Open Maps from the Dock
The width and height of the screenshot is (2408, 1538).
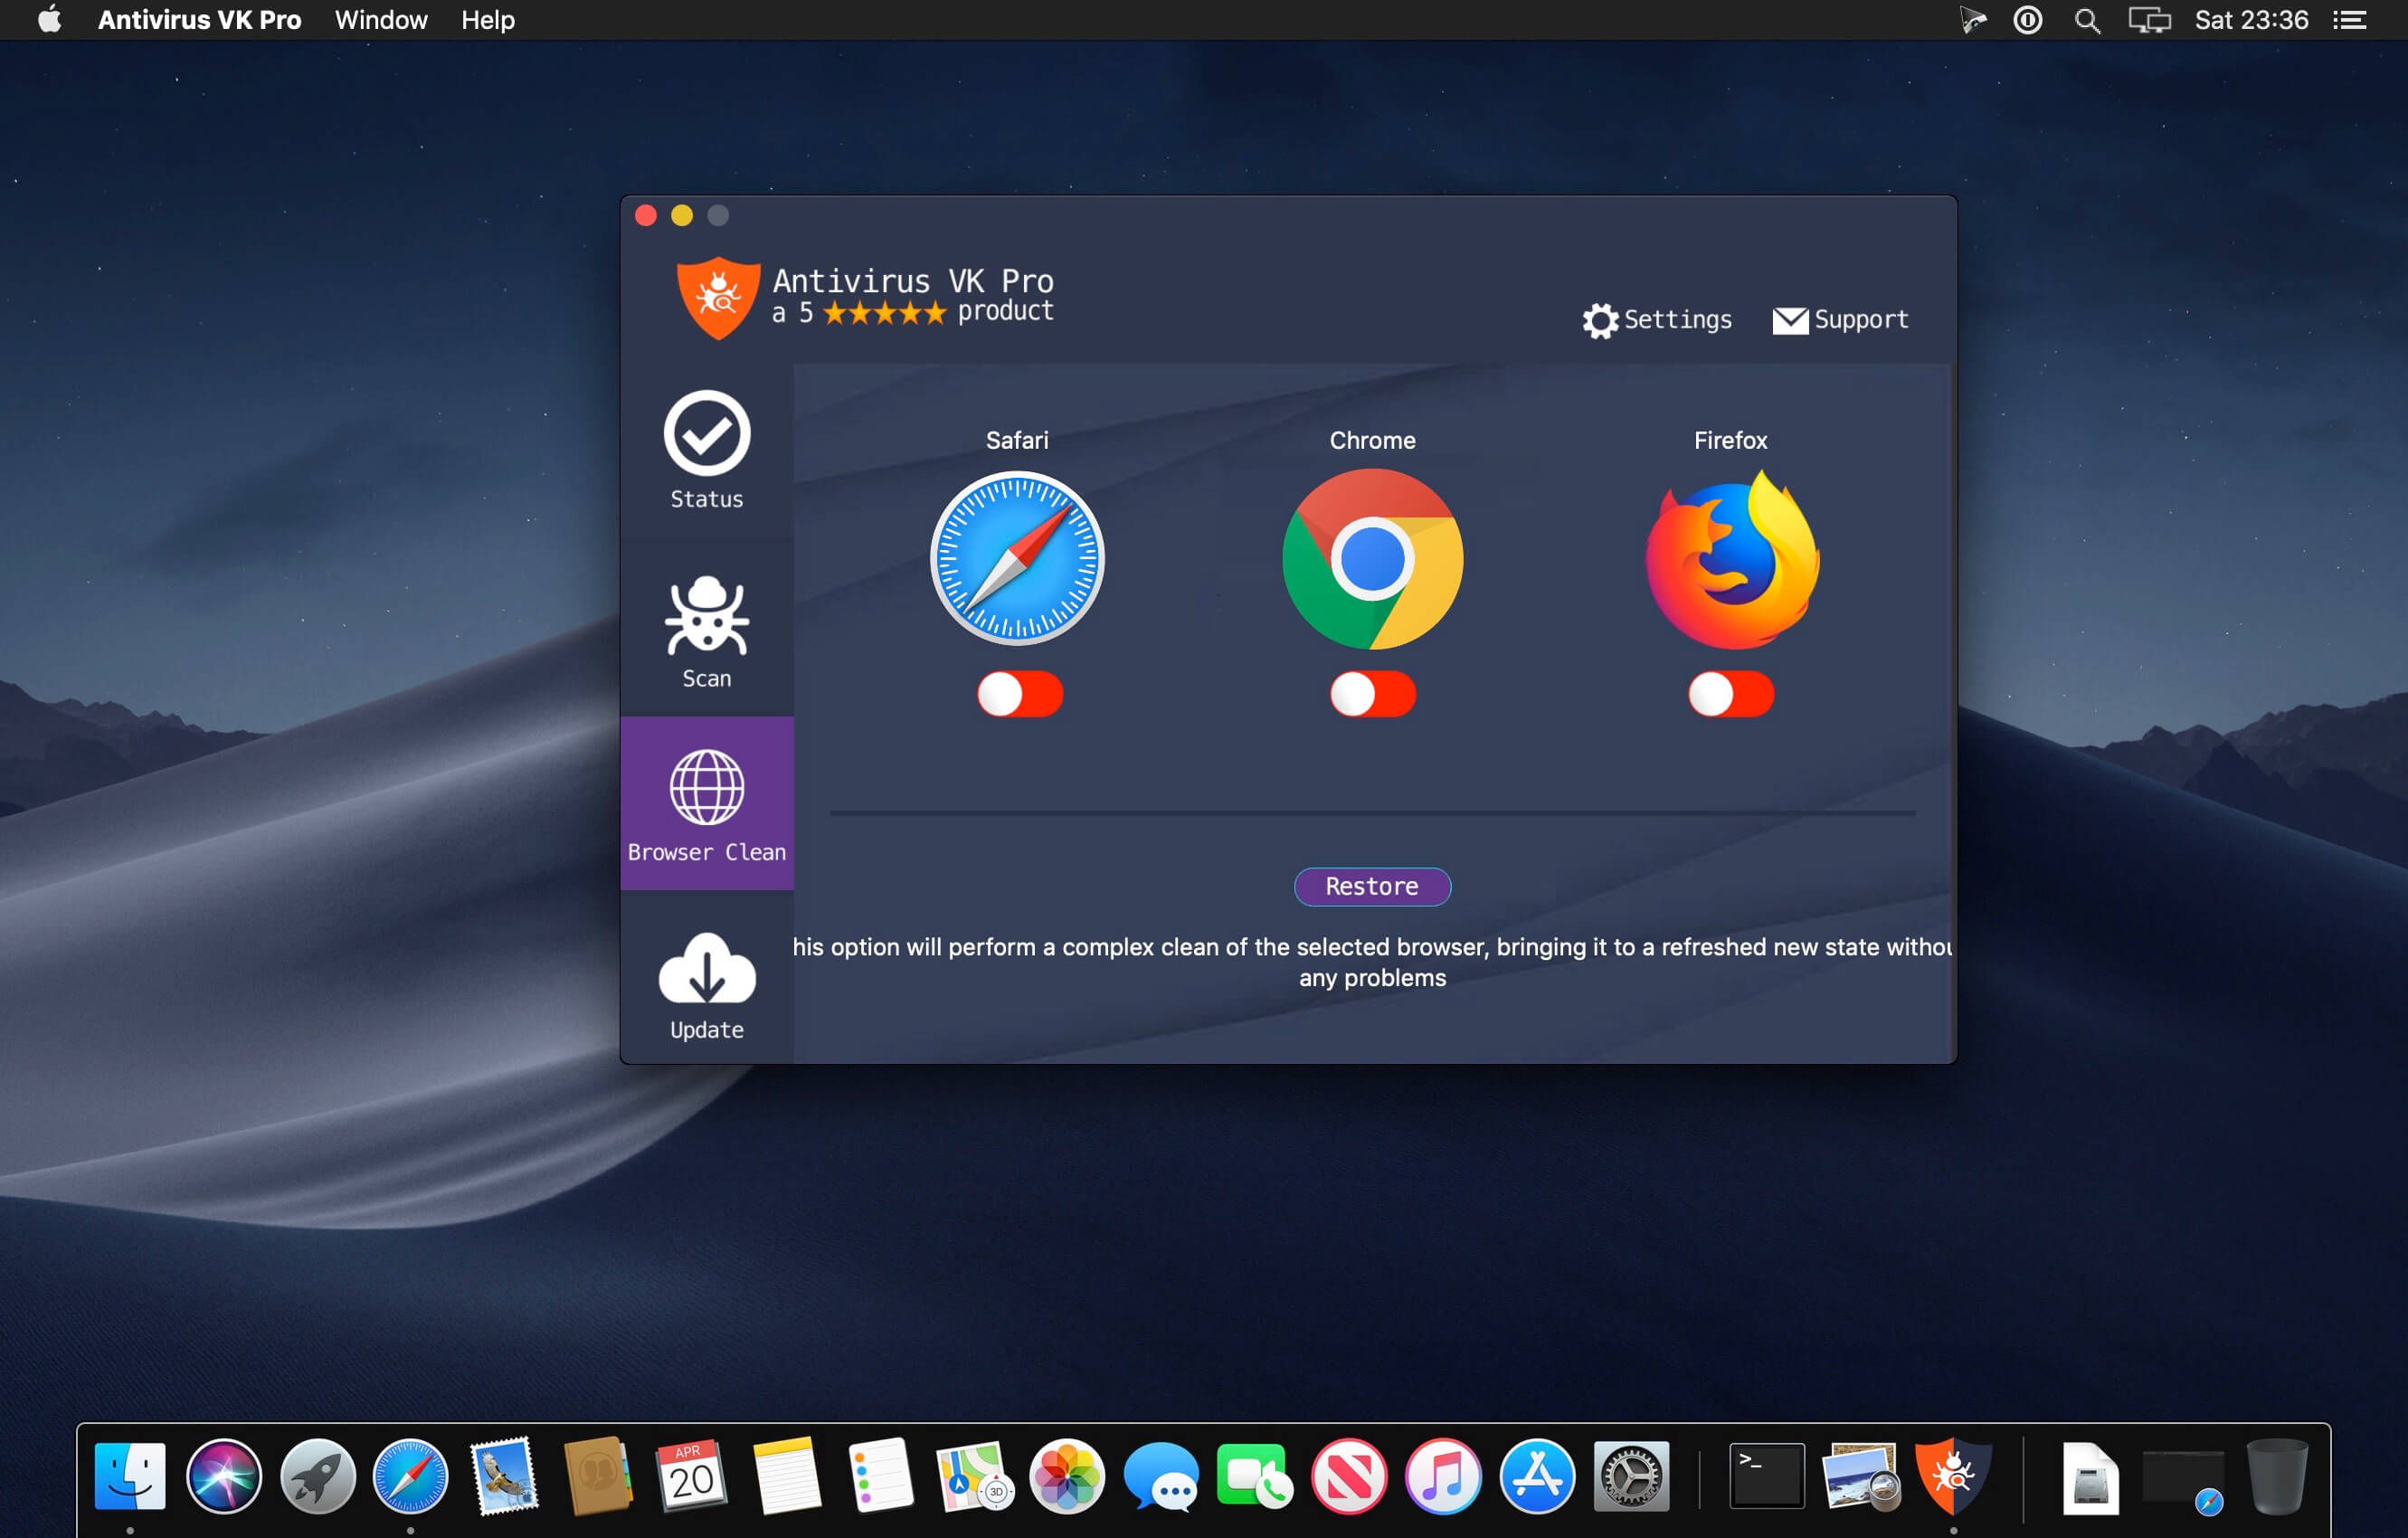pyautogui.click(x=974, y=1476)
